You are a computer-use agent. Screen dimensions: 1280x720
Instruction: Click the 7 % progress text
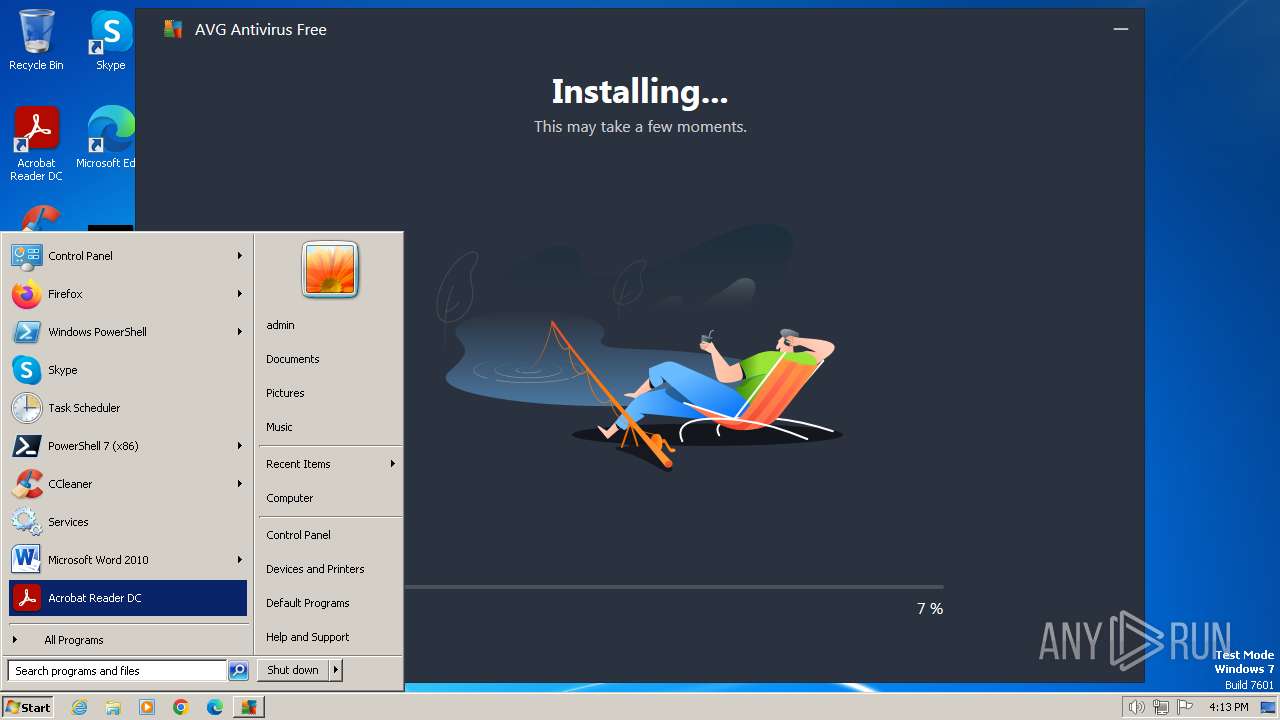tap(930, 608)
